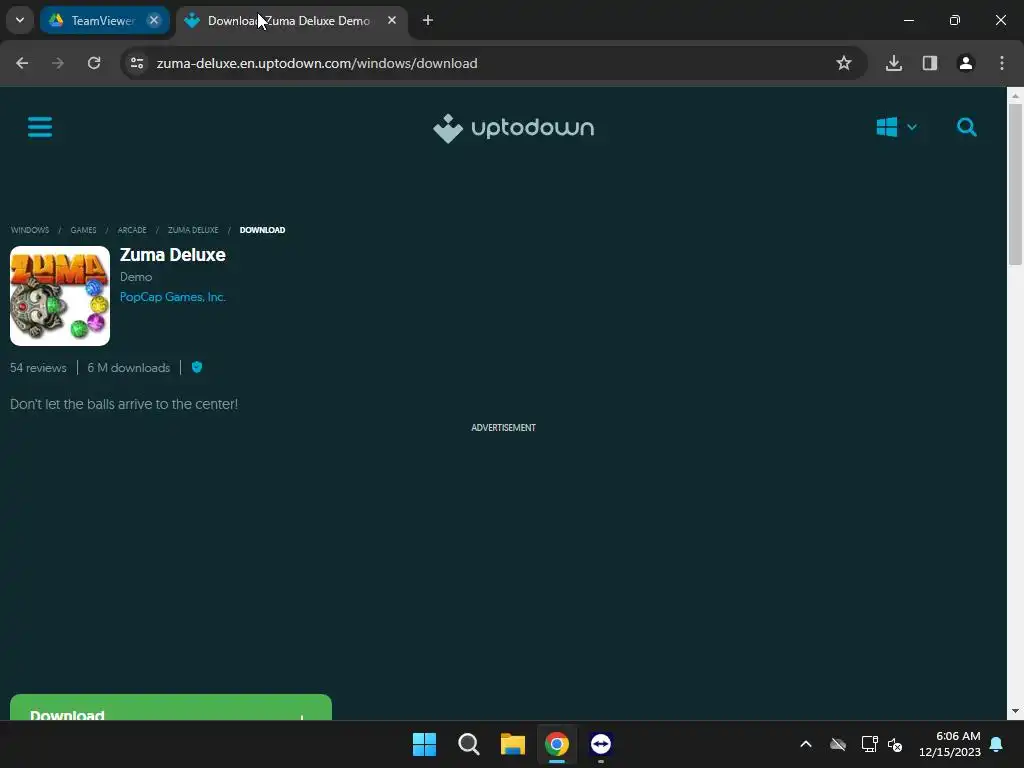Screen dimensions: 1024x768
Task: Open the Windows platform selector
Action: coord(897,127)
